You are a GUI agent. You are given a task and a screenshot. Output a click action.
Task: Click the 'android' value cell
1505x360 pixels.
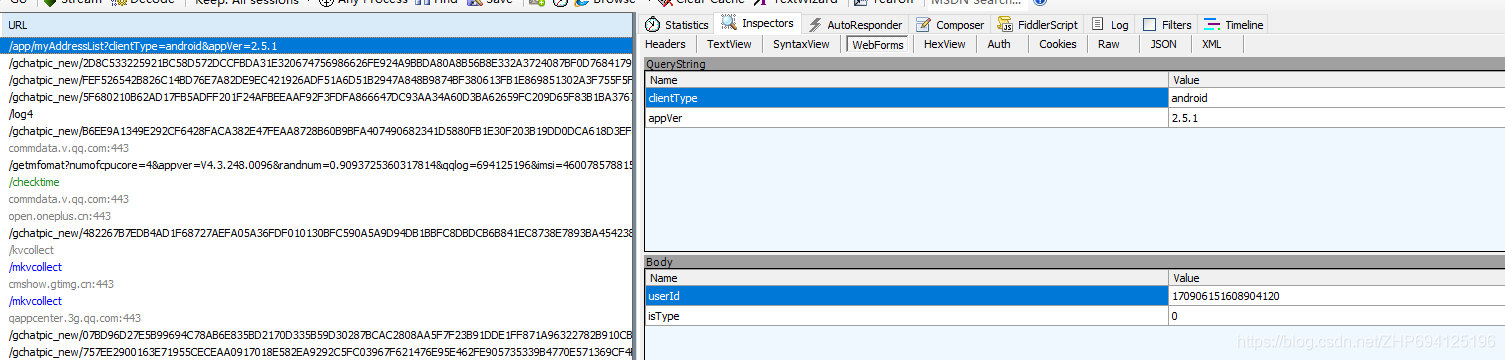(1336, 98)
